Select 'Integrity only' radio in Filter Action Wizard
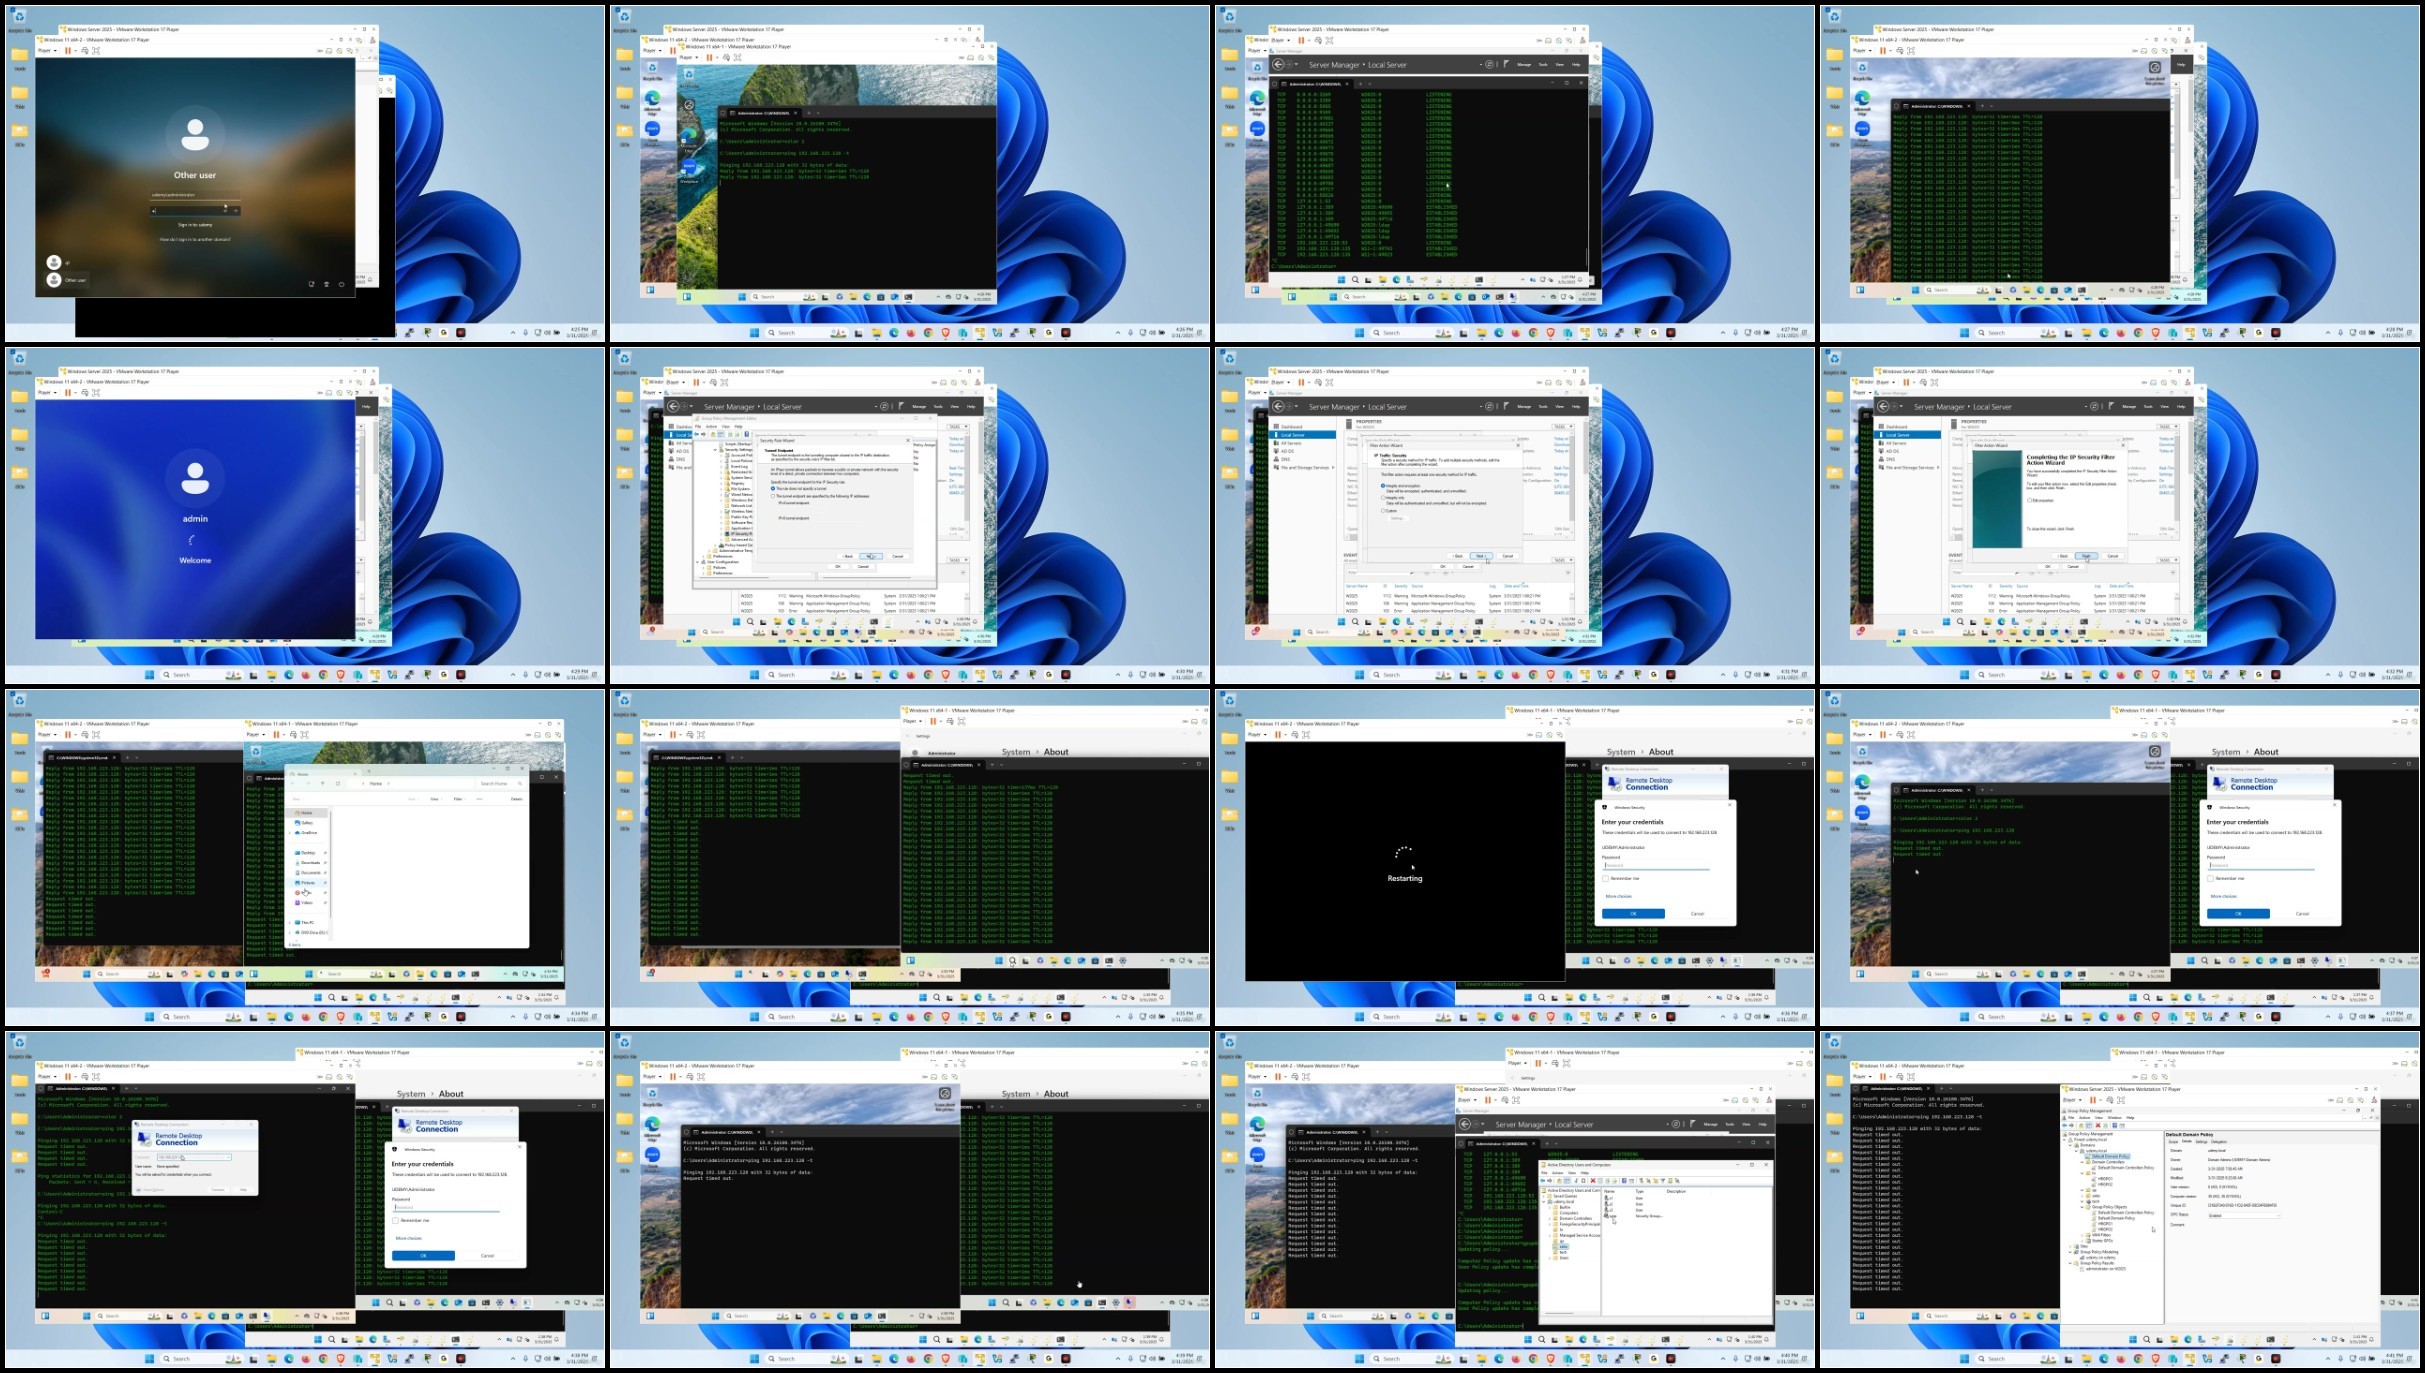The width and height of the screenshot is (2425, 1373). click(1383, 498)
